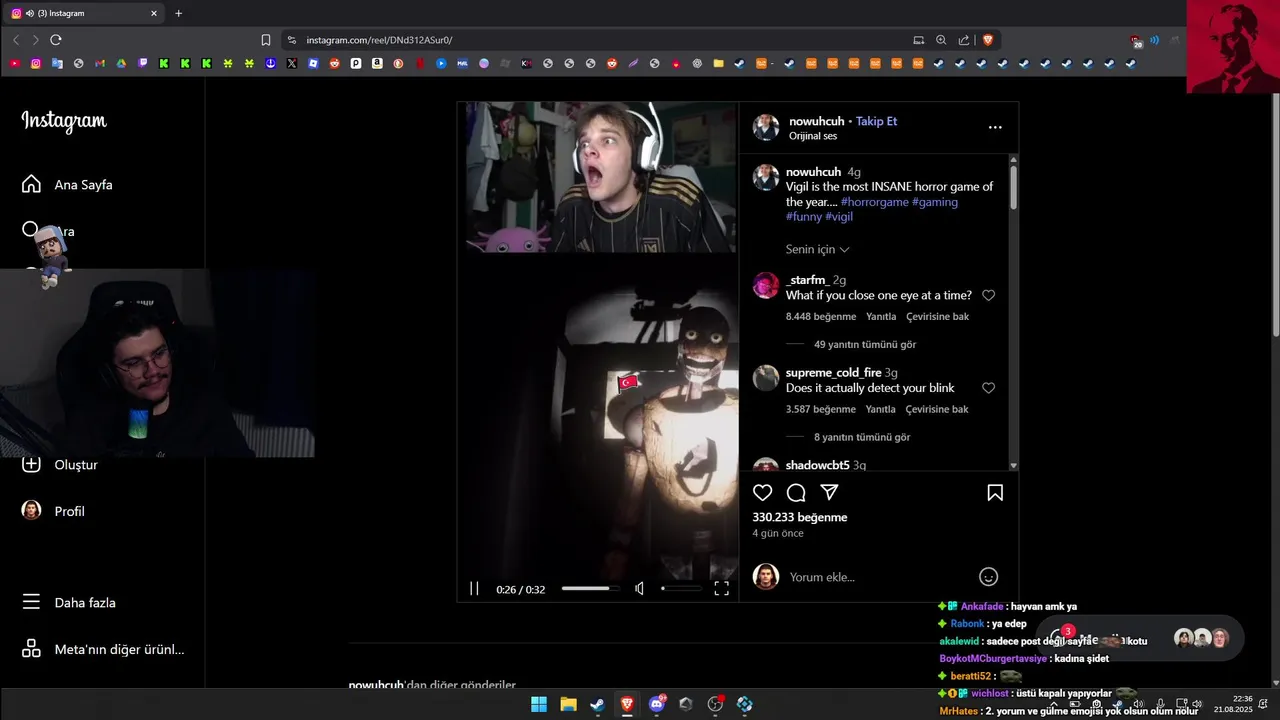Save the reel with the bookmark icon
The height and width of the screenshot is (720, 1280).
coord(995,493)
